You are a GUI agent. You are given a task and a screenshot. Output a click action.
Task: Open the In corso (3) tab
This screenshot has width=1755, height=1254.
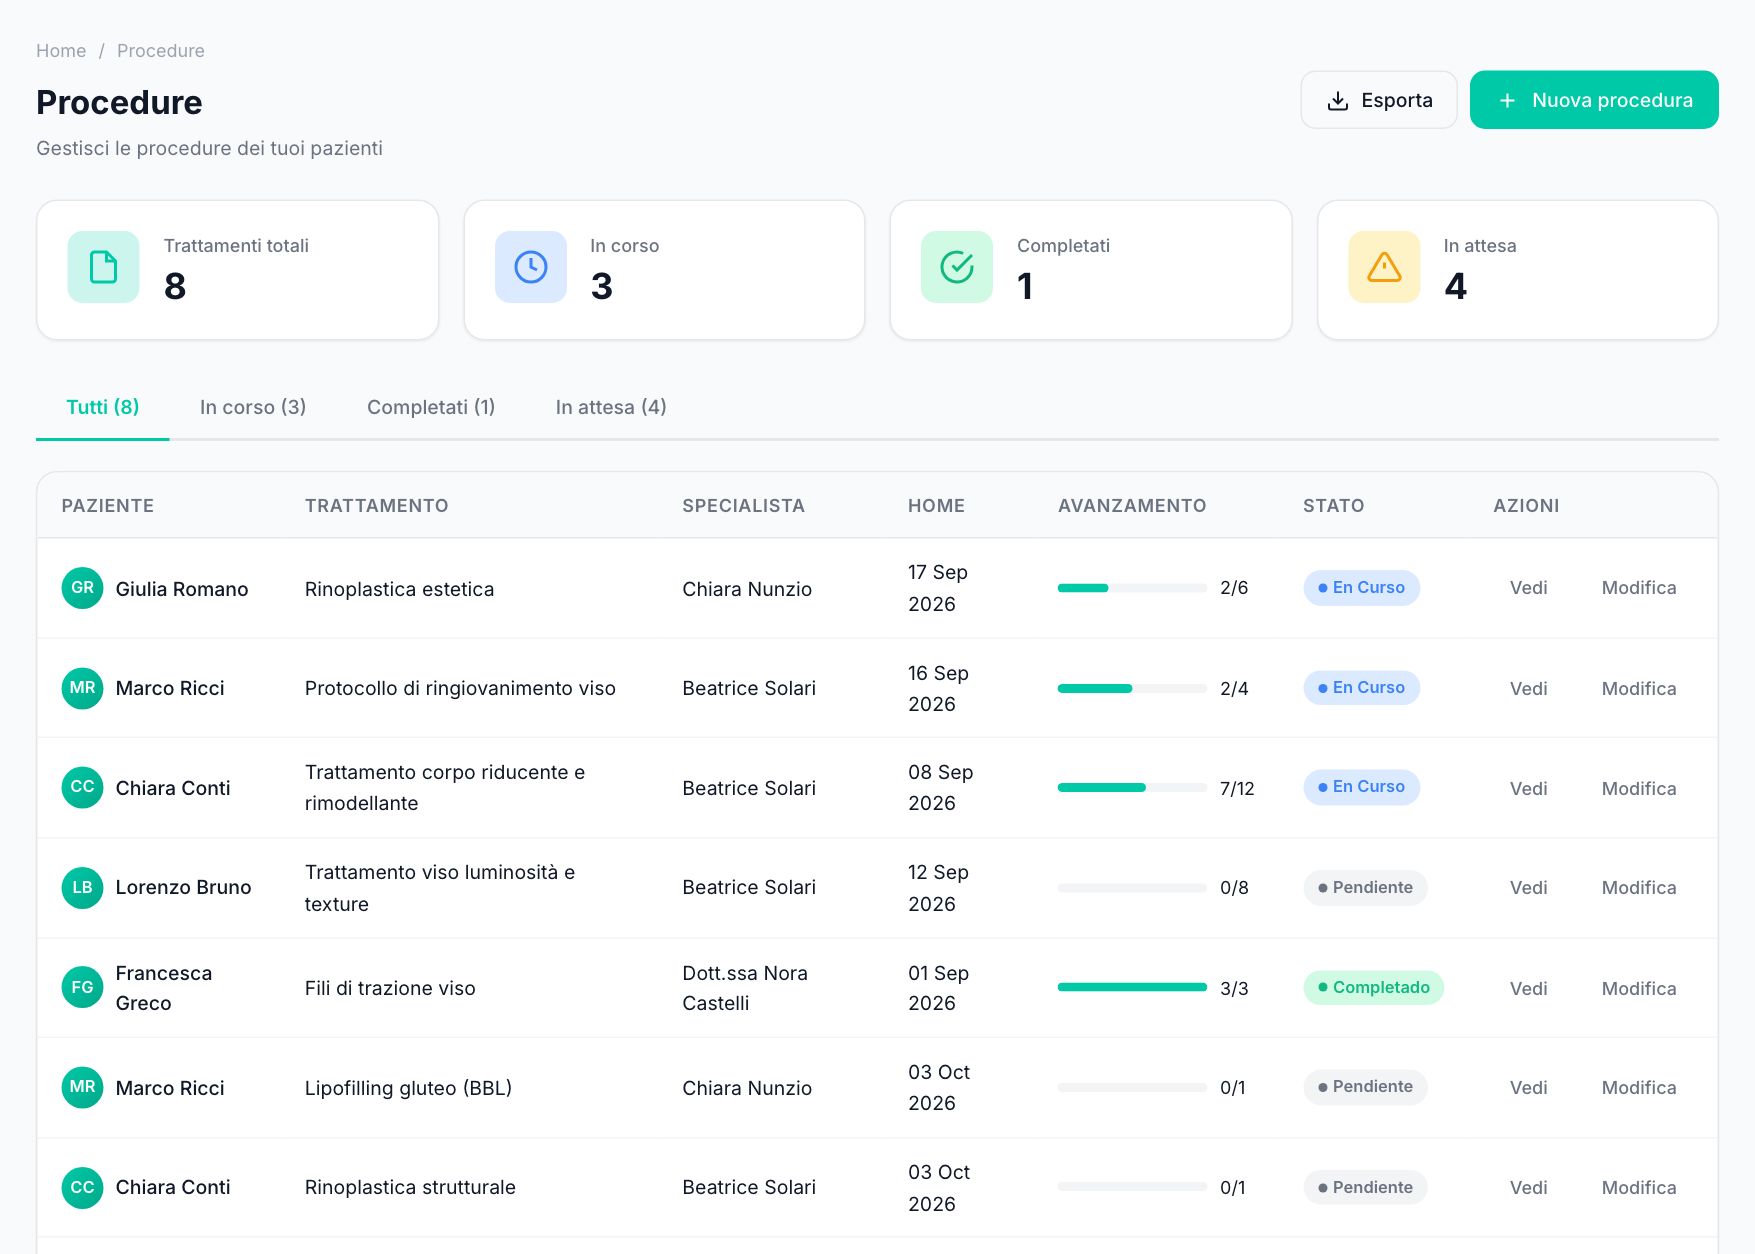[253, 407]
